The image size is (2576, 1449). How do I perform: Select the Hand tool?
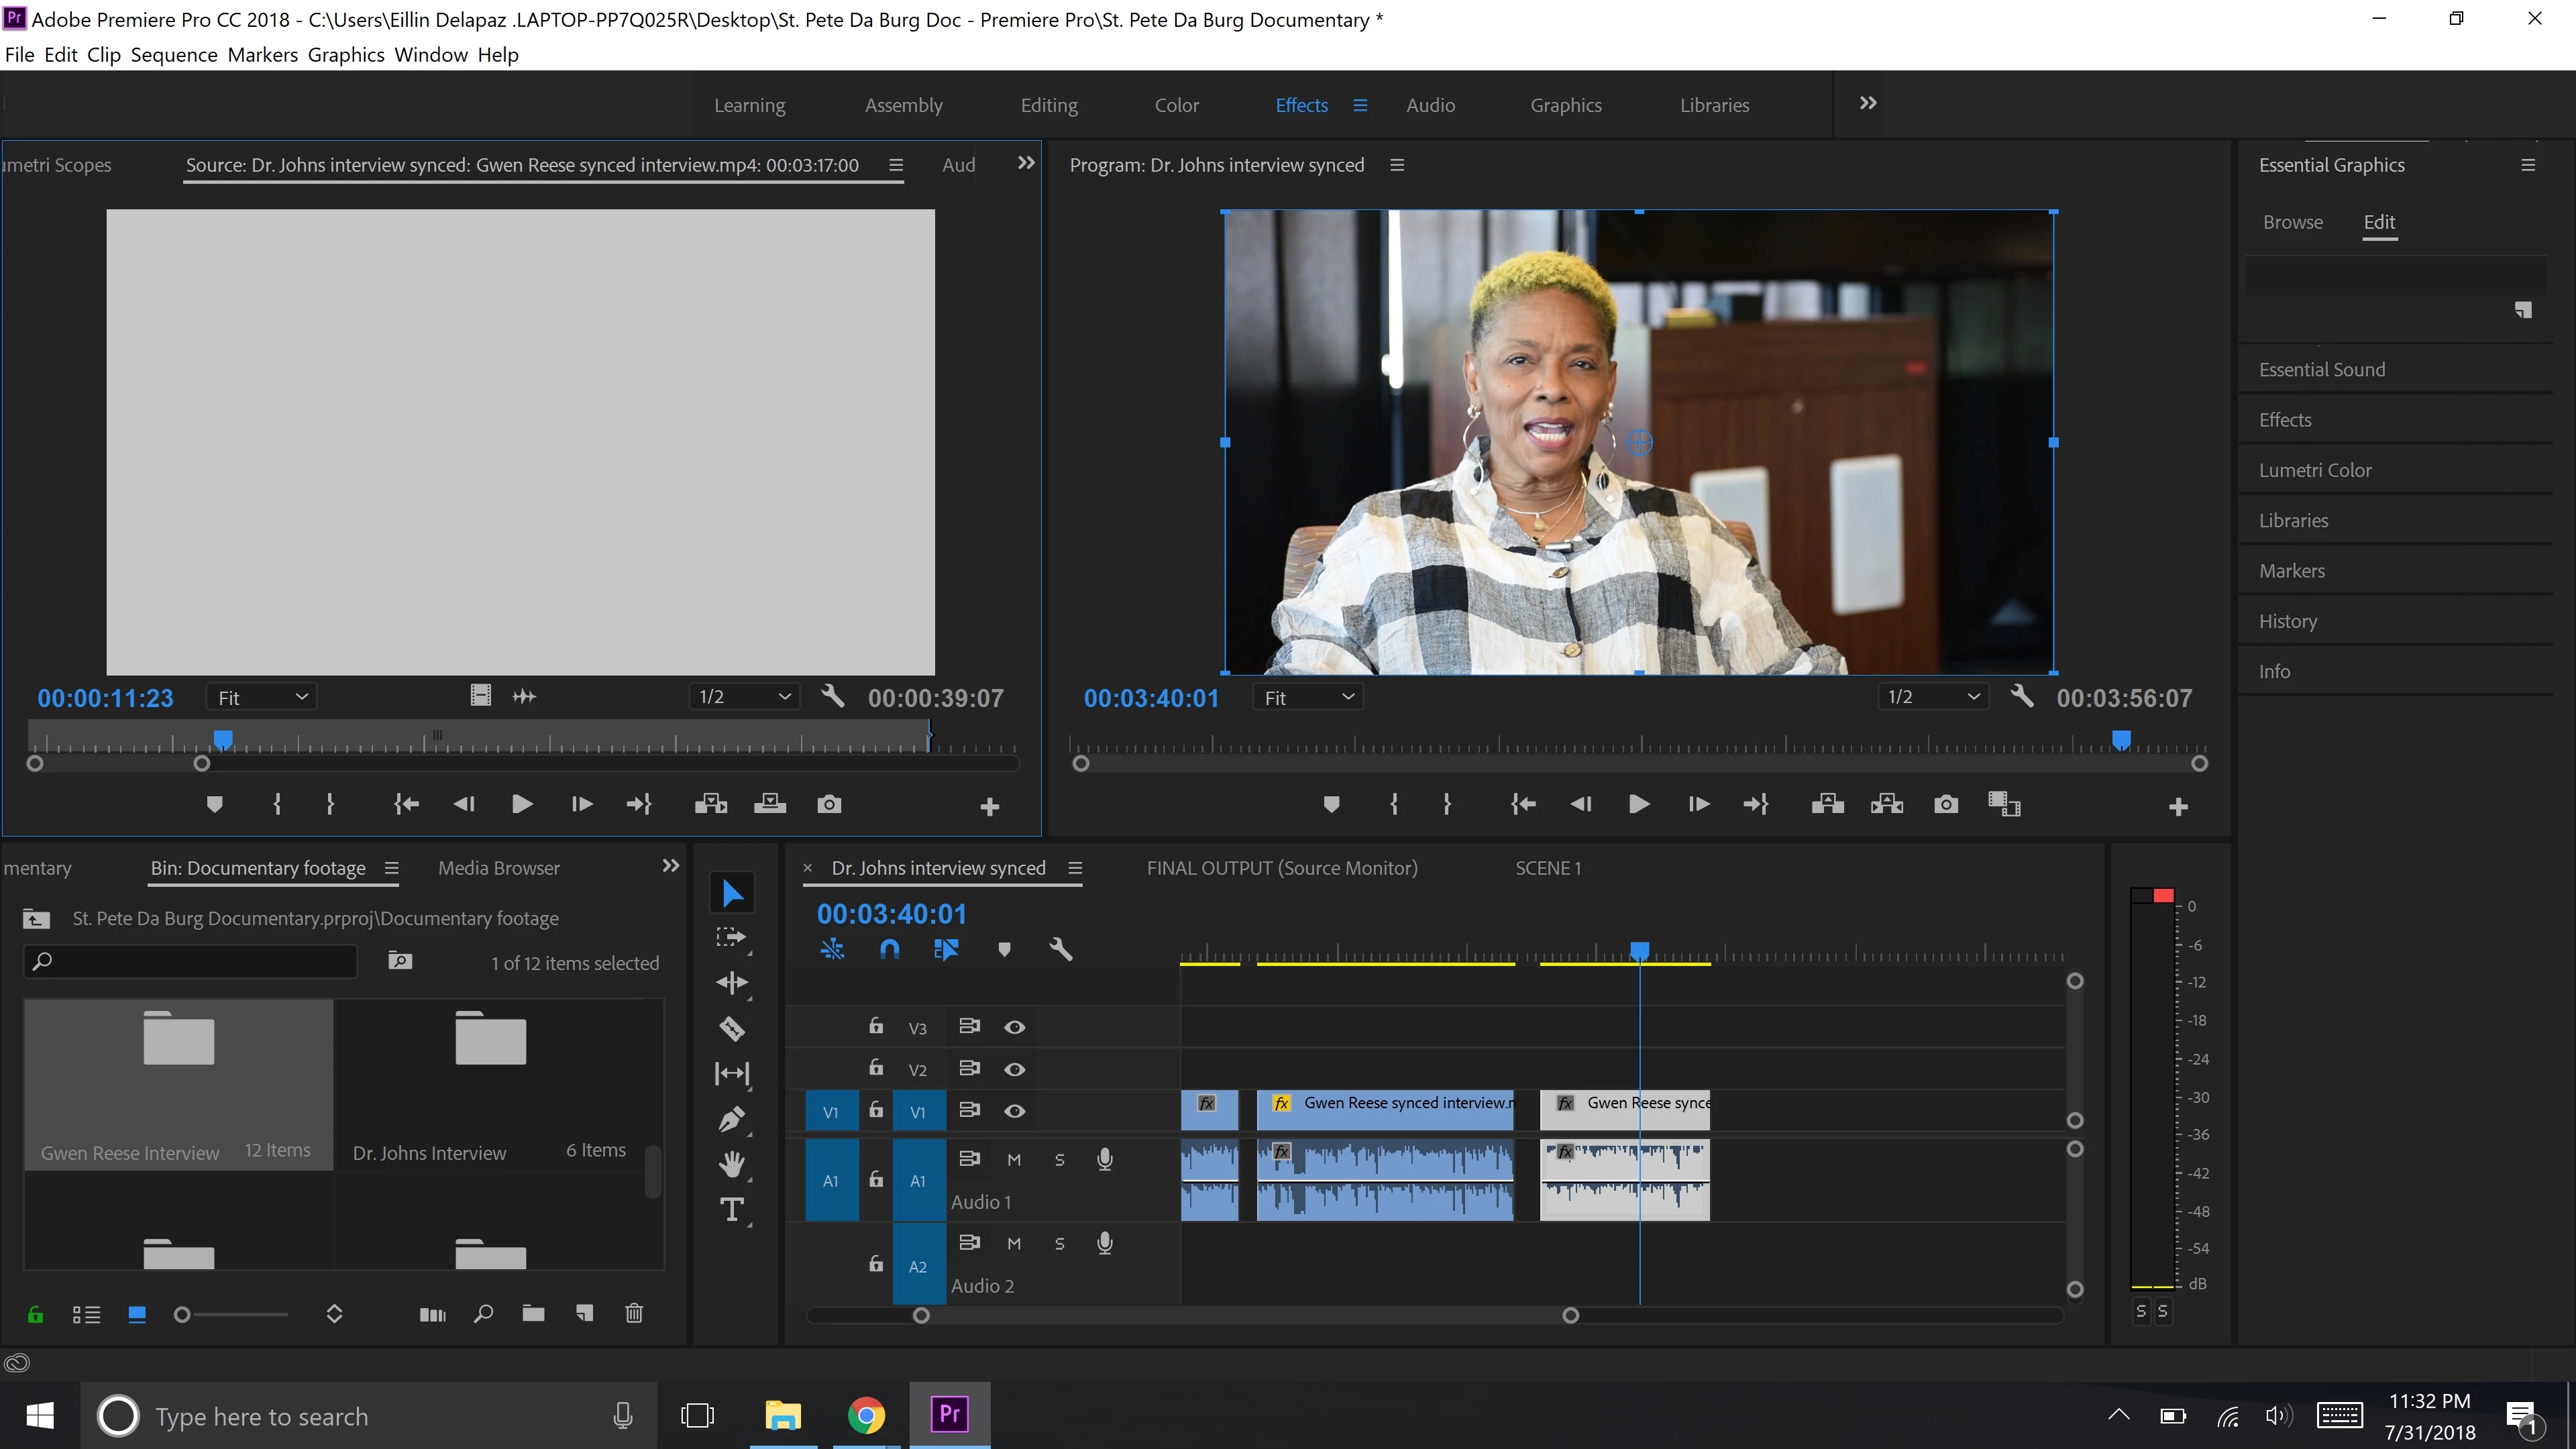click(x=732, y=1164)
